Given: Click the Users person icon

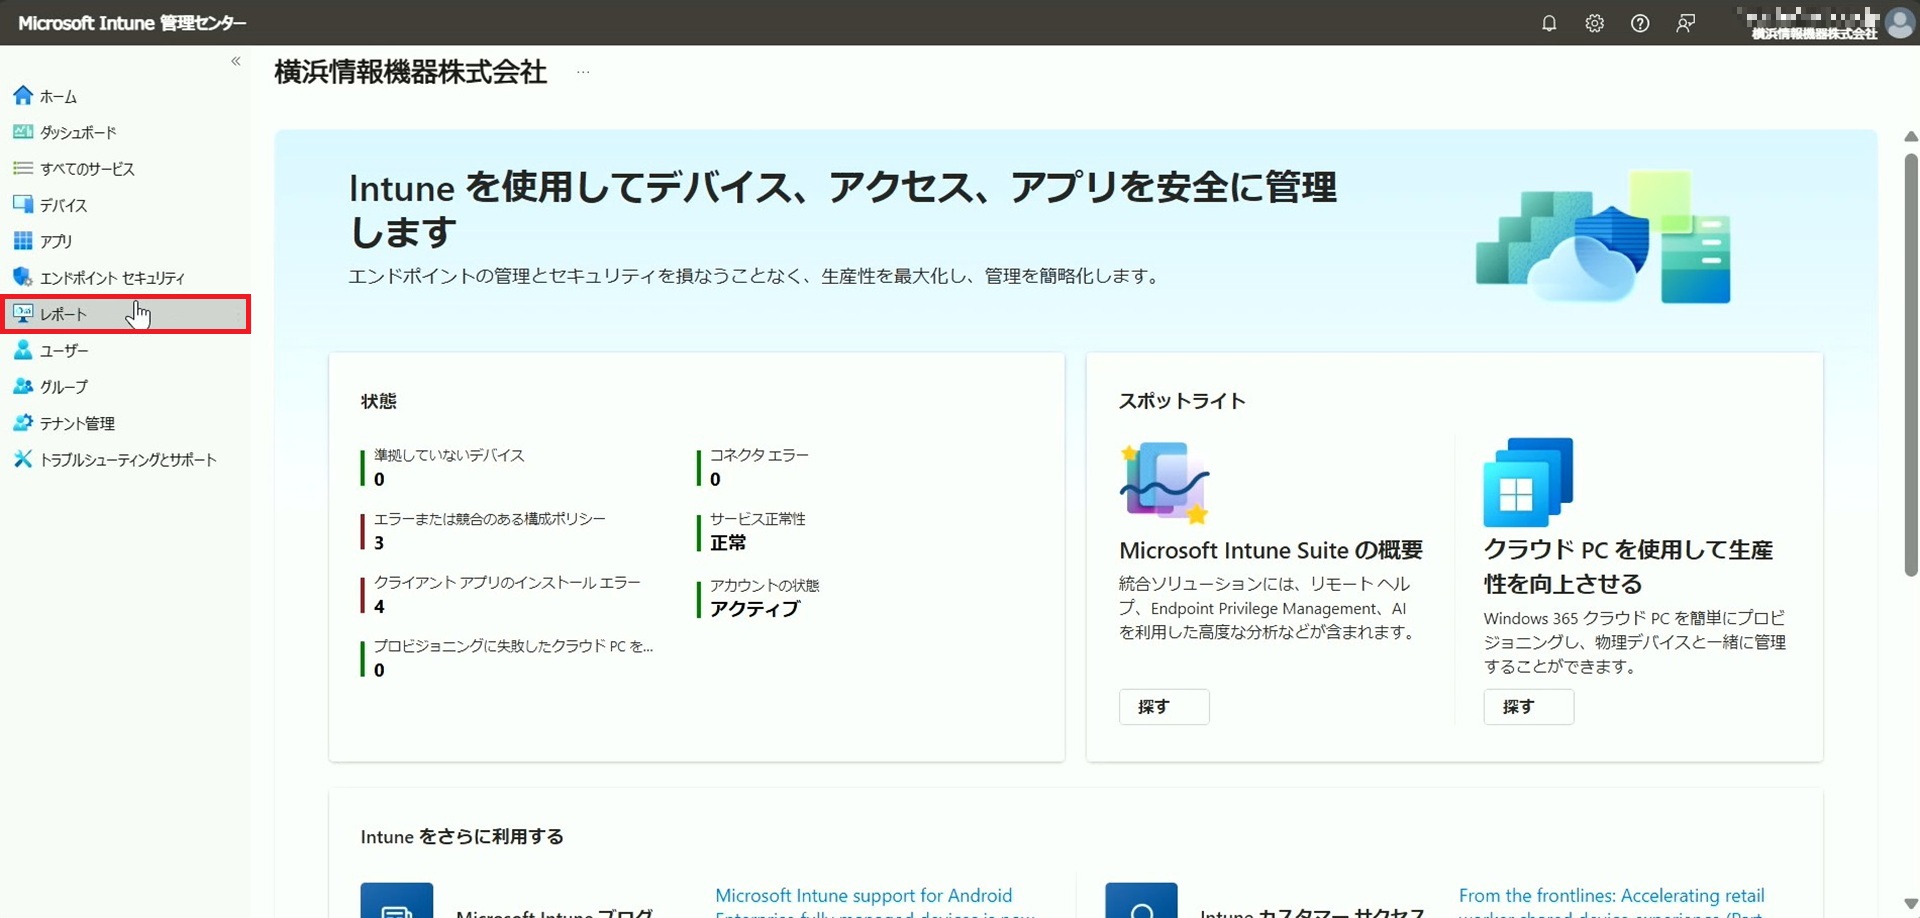Looking at the screenshot, I should (23, 350).
